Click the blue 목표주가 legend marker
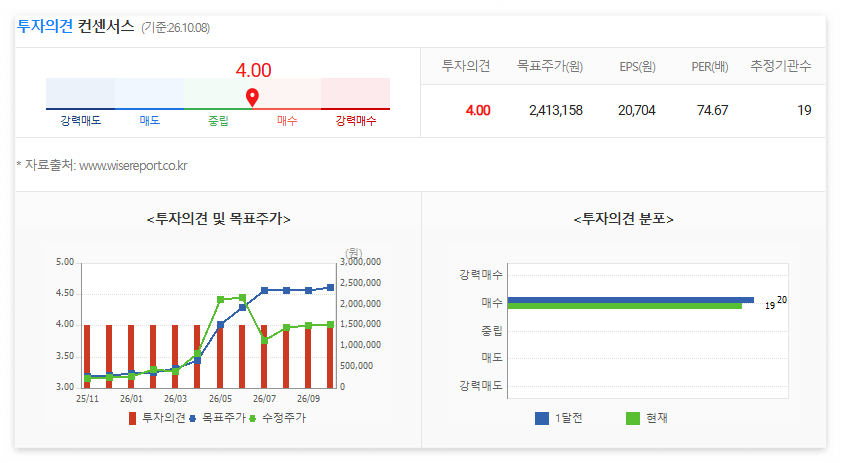 pyautogui.click(x=193, y=418)
